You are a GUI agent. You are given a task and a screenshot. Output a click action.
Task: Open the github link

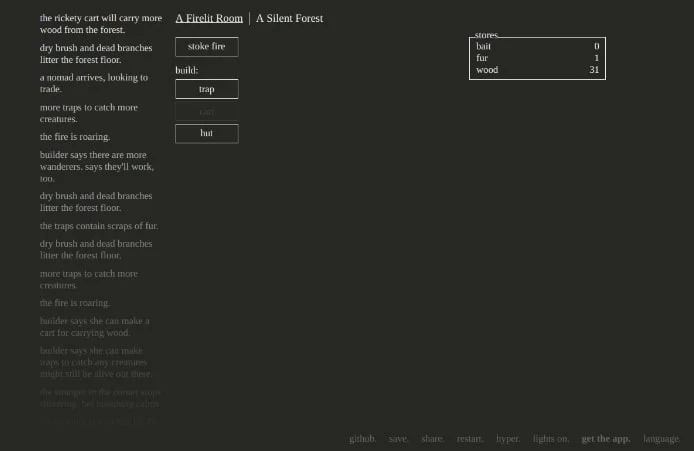tap(362, 439)
